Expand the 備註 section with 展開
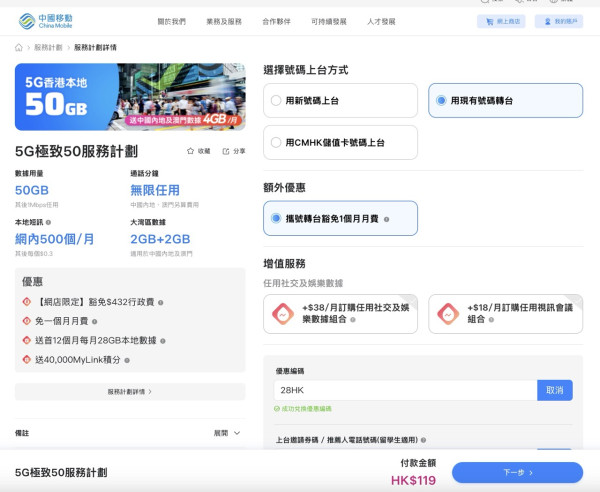 click(227, 433)
